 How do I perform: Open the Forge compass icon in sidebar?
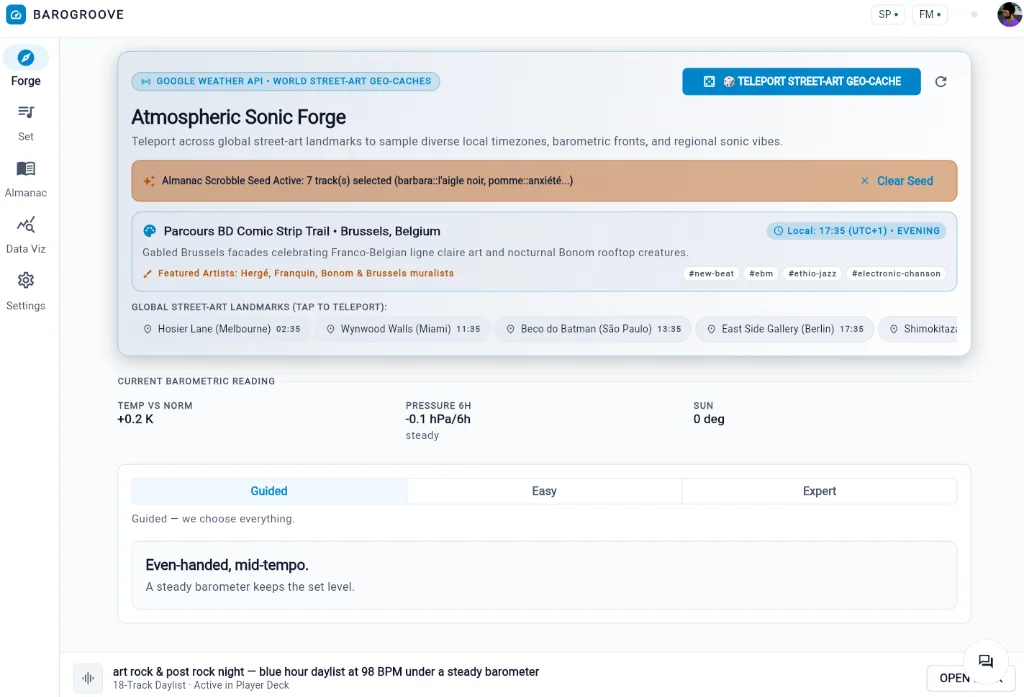coord(25,58)
